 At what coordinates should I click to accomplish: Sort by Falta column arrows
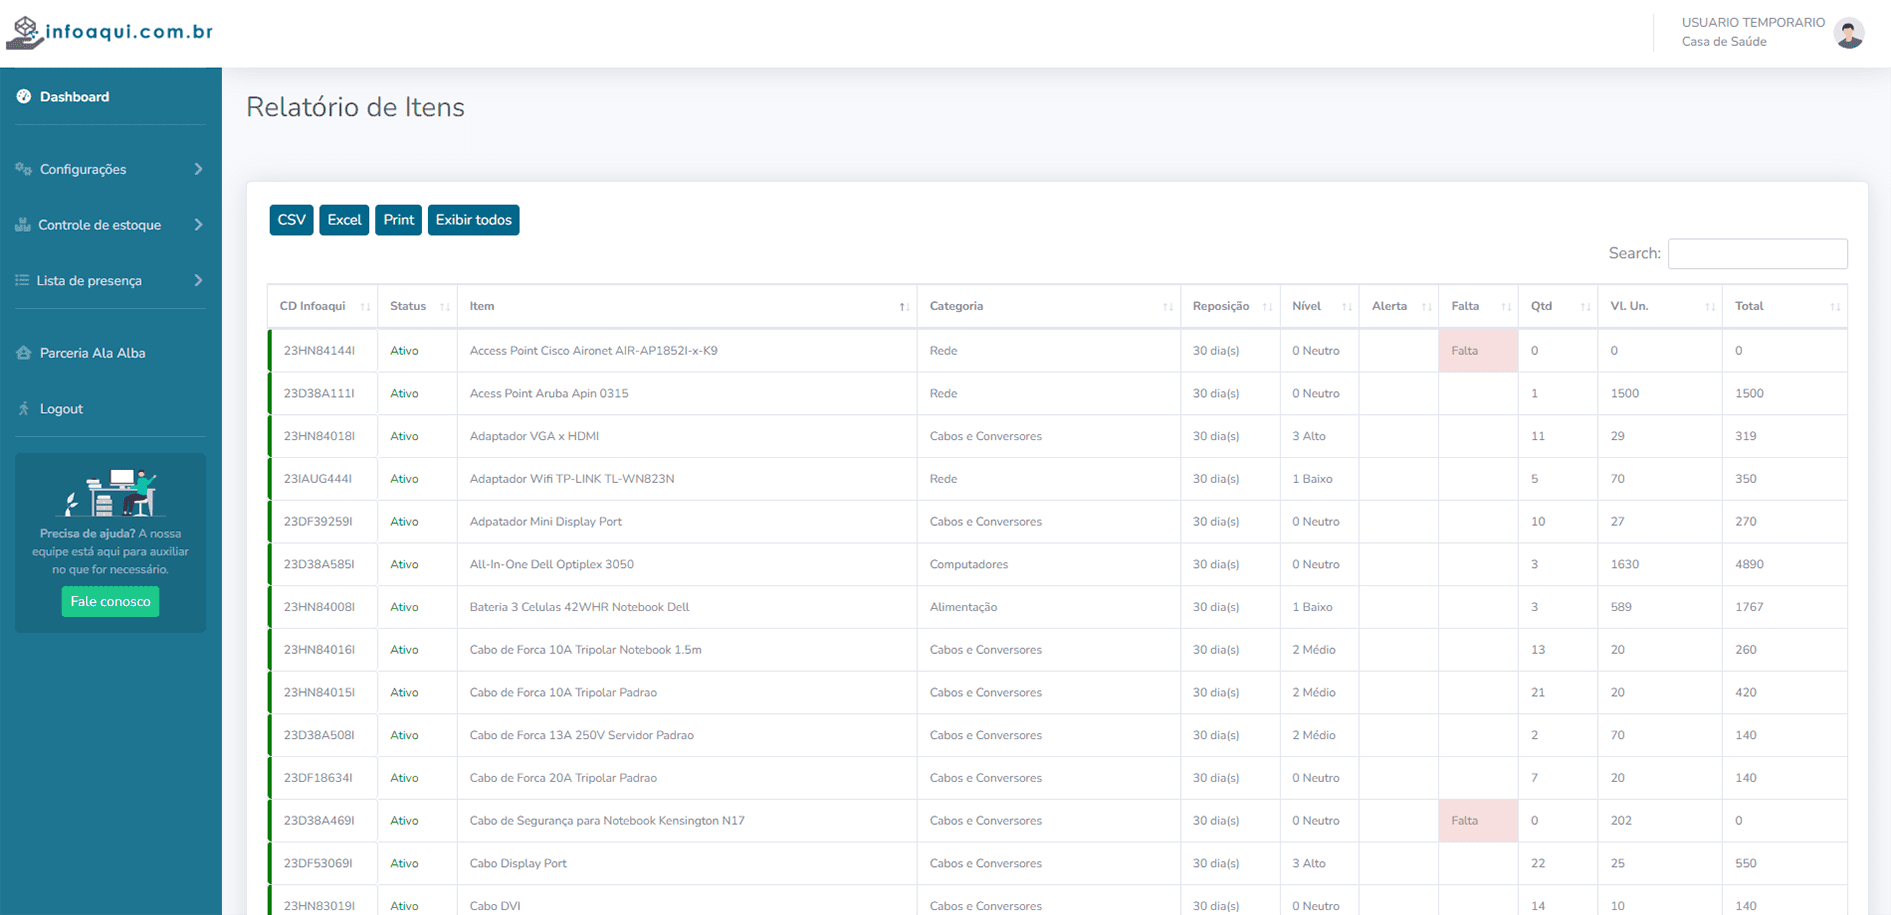(1506, 307)
